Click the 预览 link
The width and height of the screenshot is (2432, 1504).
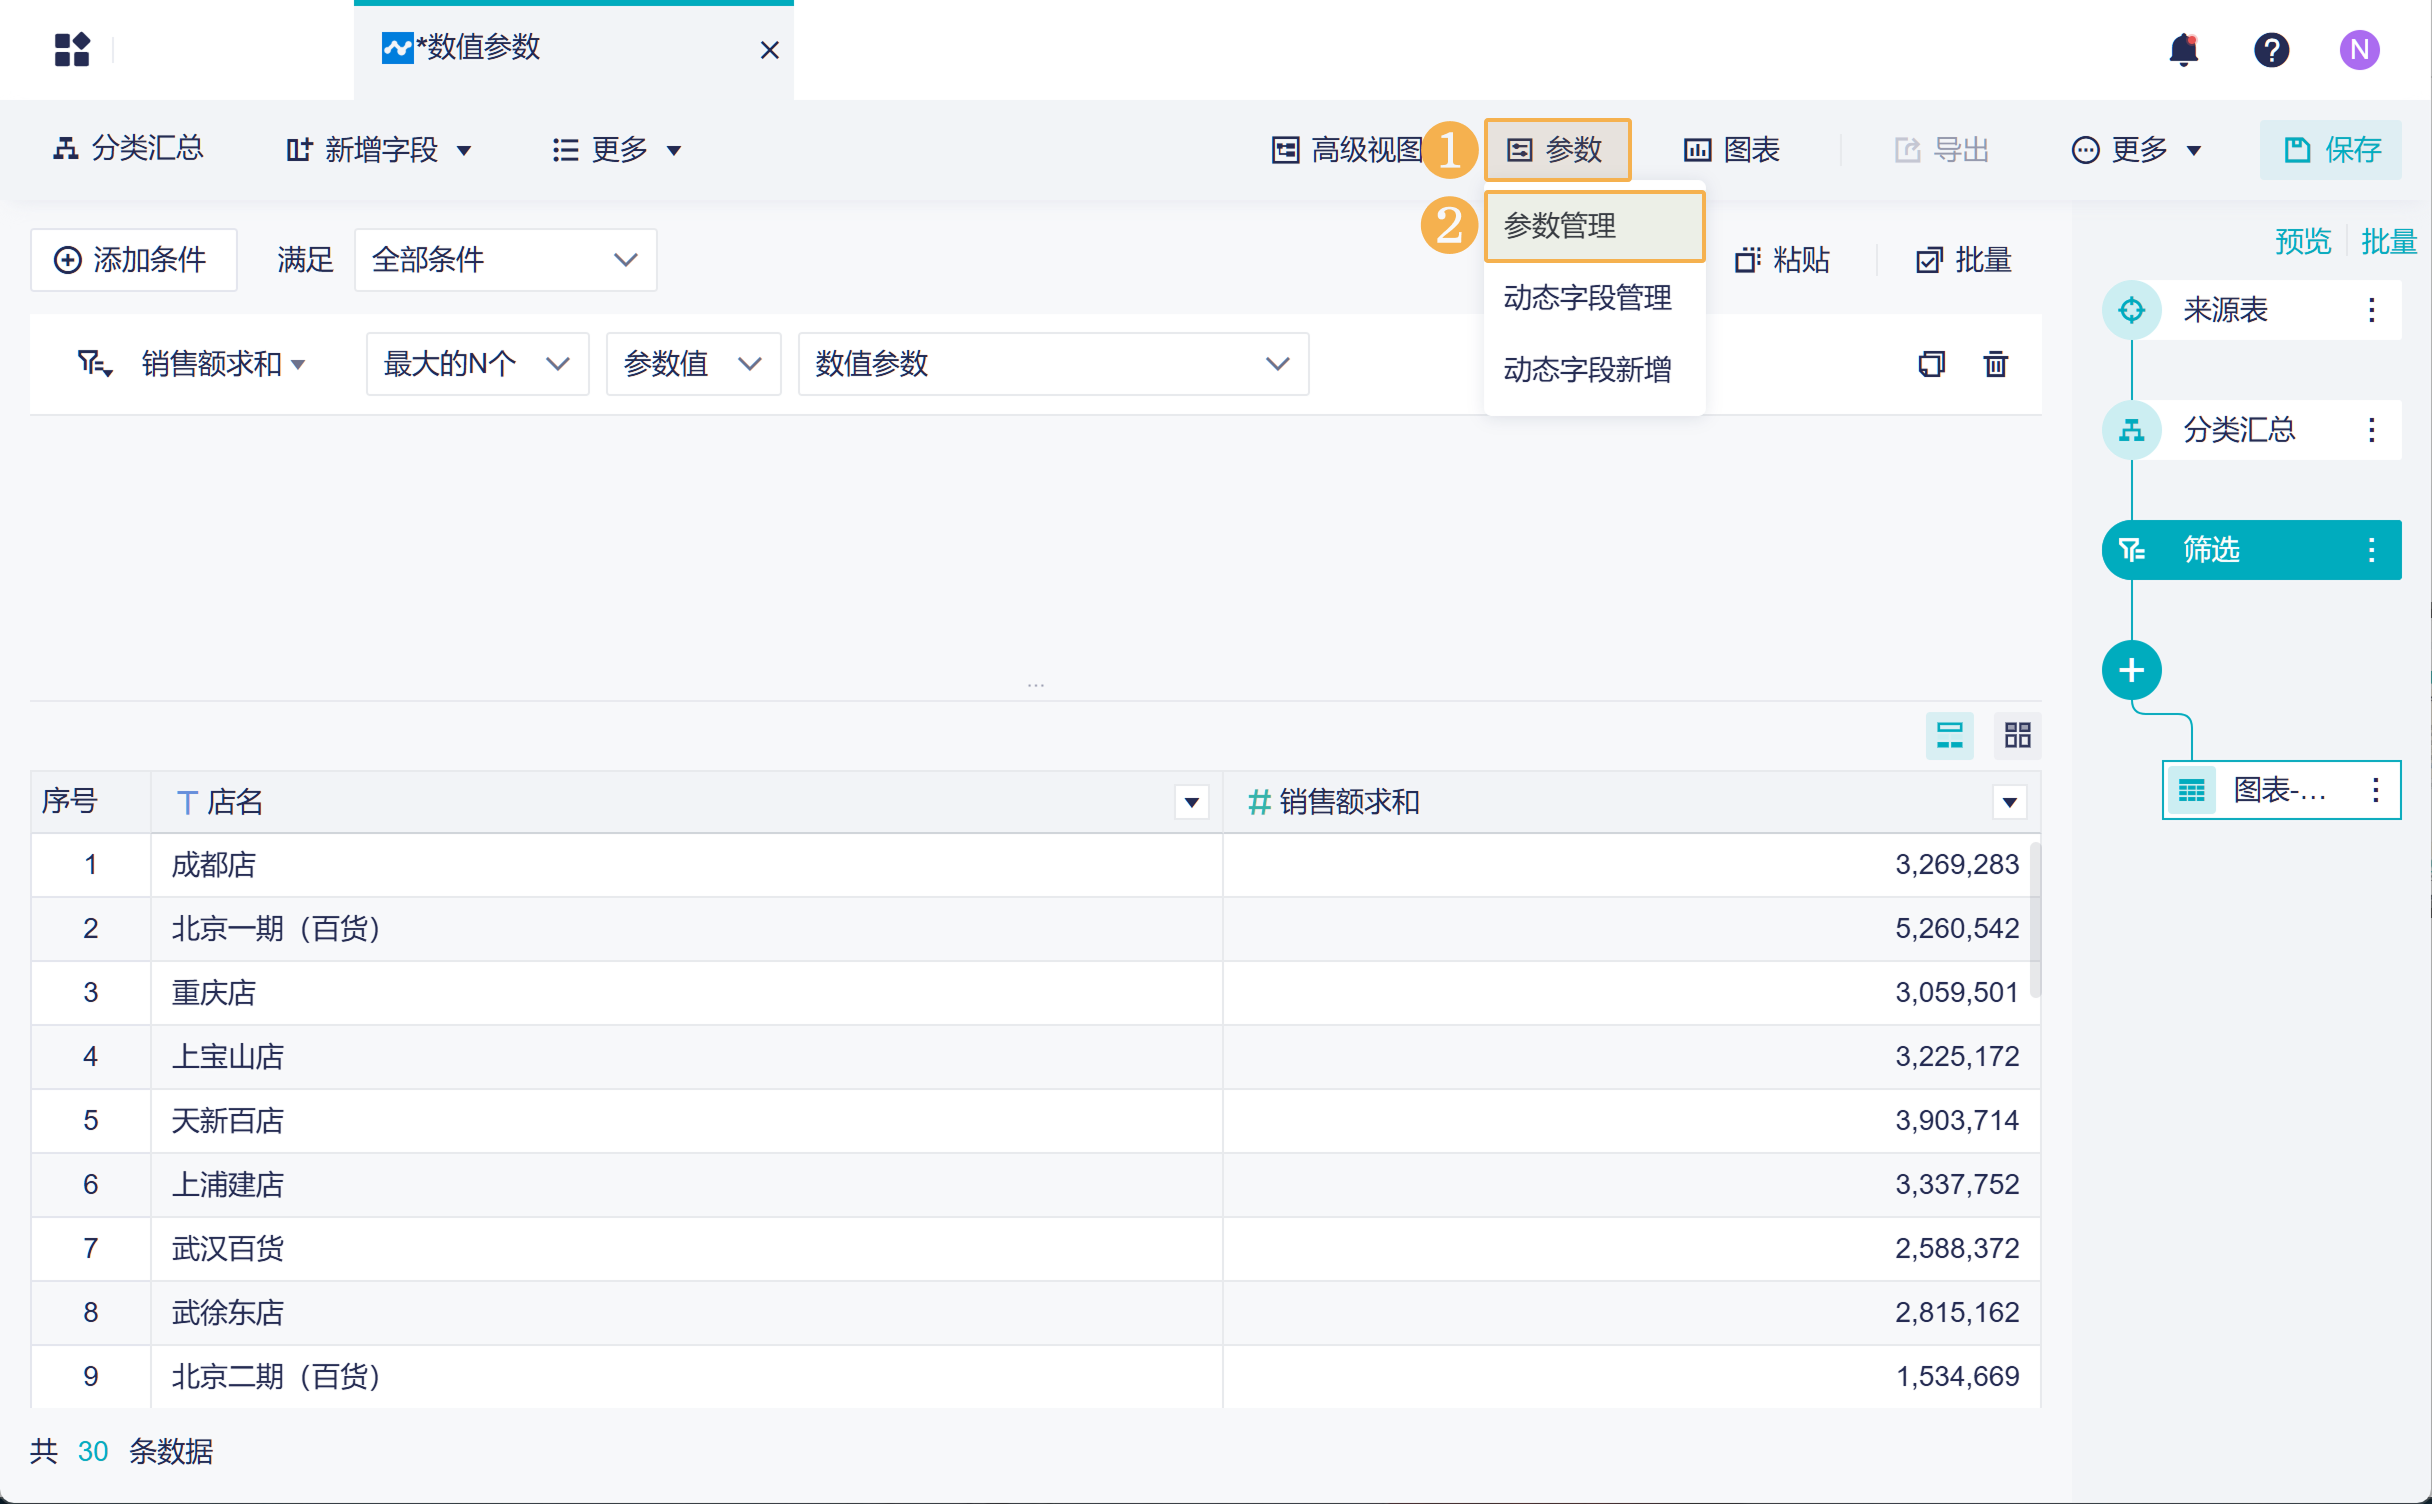point(2302,241)
